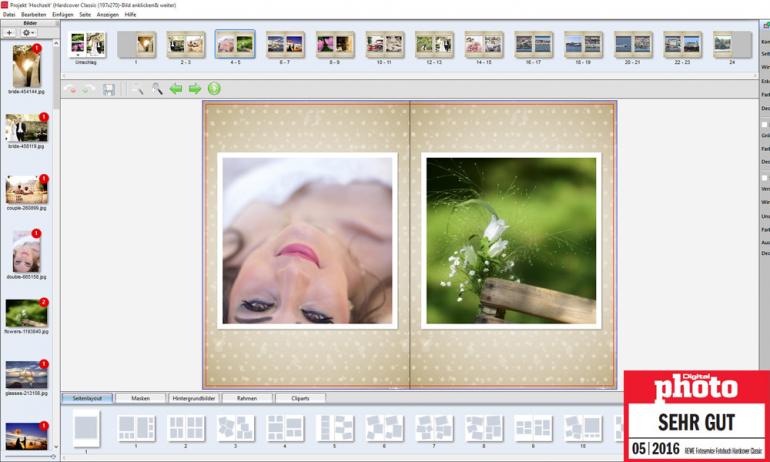Click the woman's face photo on left page

click(307, 241)
